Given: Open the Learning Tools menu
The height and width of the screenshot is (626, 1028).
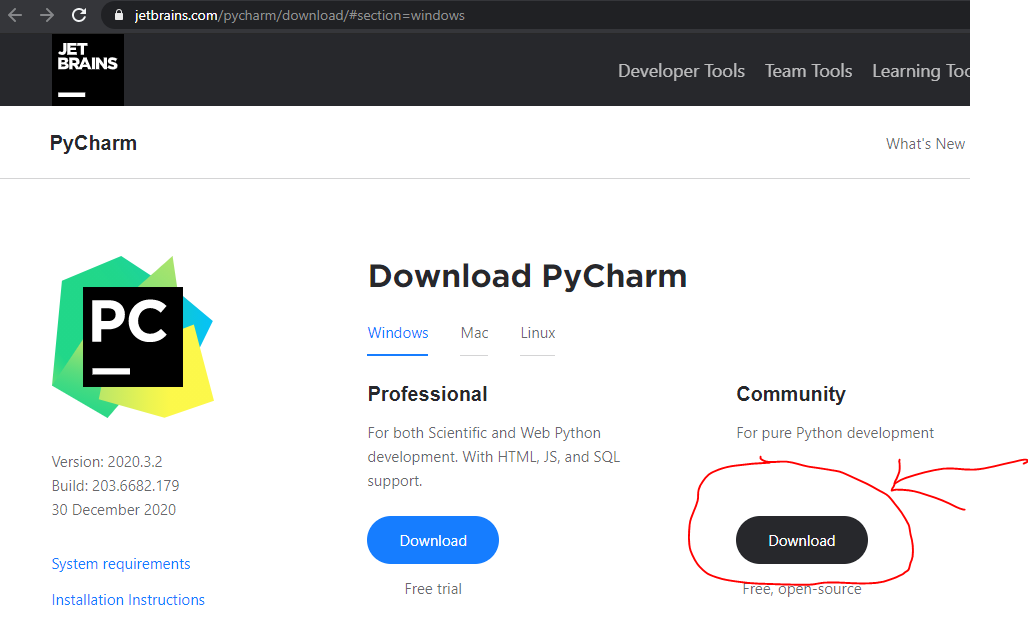Looking at the screenshot, I should (x=920, y=71).
